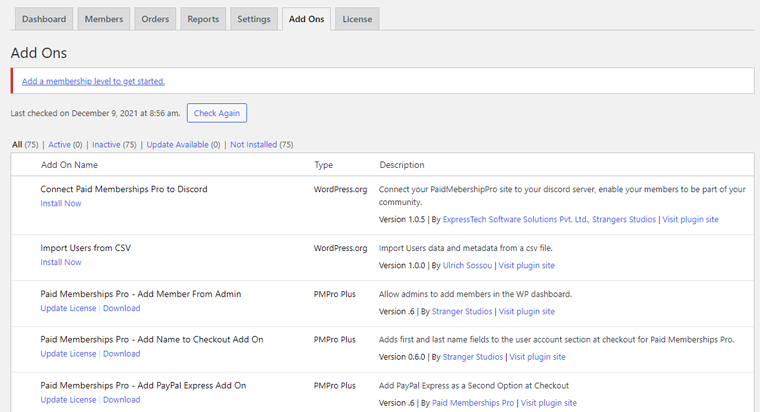Select the Settings tab
Screen dimensions: 760x412
coord(254,19)
